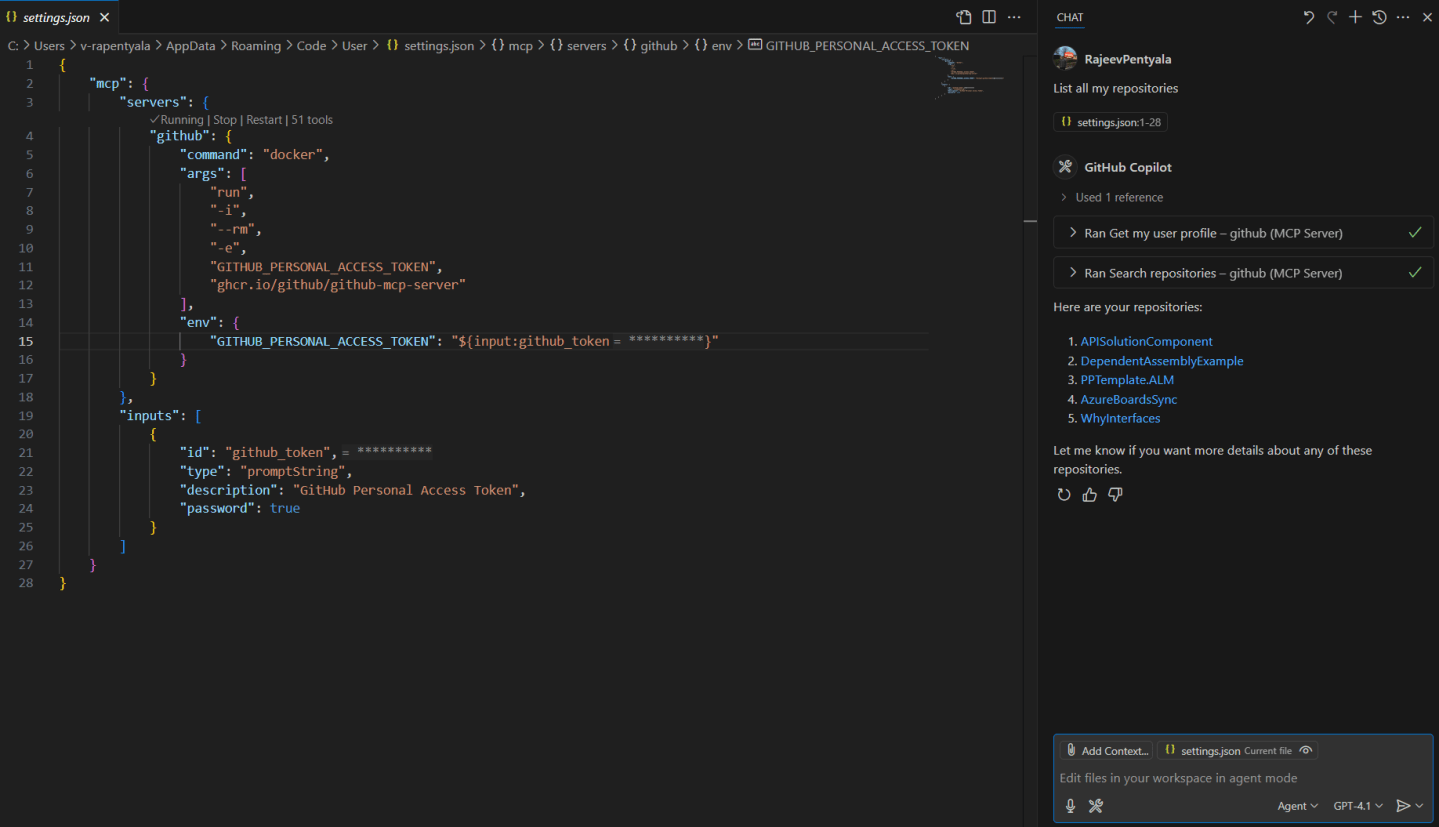Split the editor using the split icon

988,17
